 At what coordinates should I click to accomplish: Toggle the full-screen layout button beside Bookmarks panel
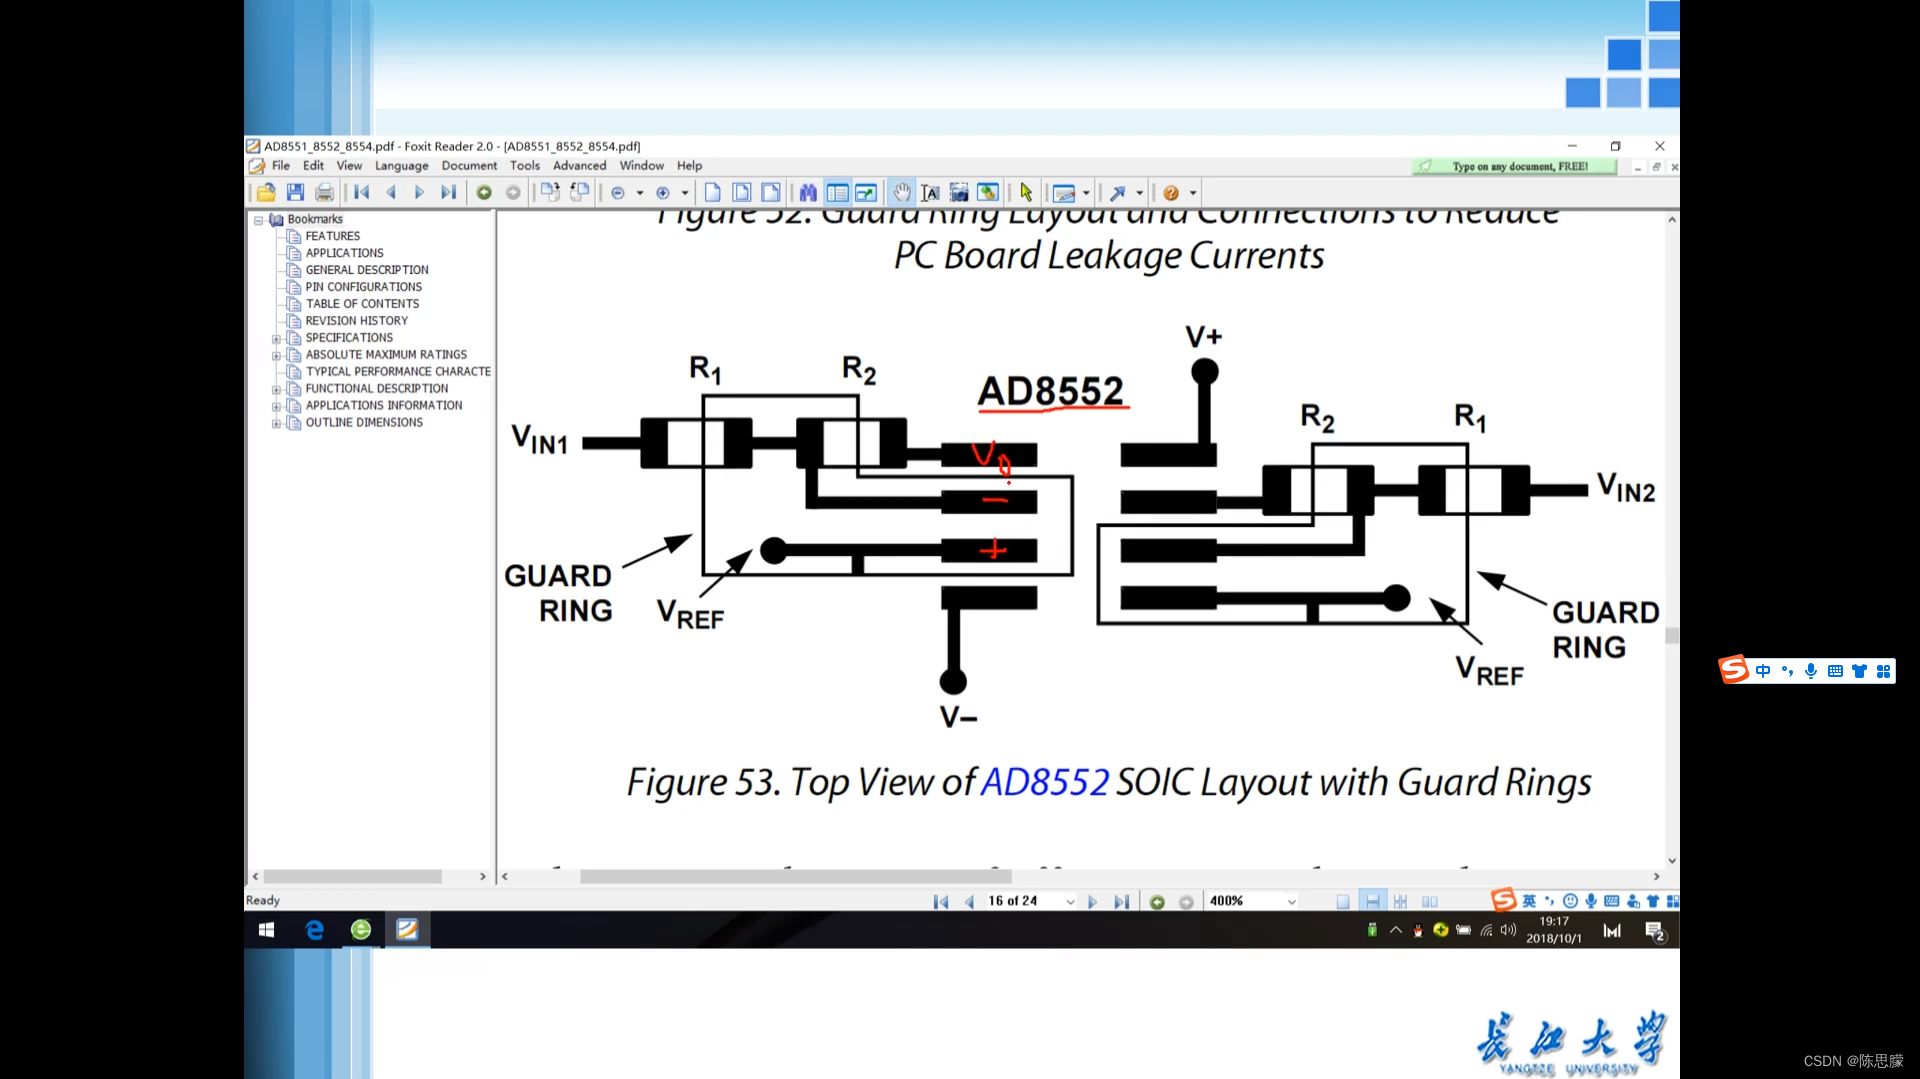866,193
